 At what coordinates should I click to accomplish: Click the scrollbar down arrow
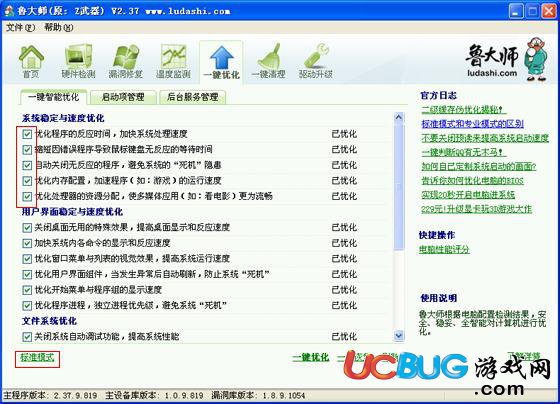click(x=399, y=336)
